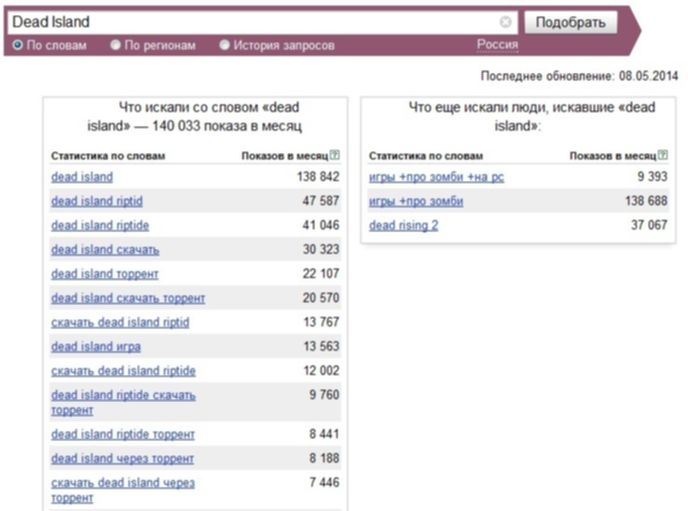Clear the search field with the X icon

click(505, 22)
